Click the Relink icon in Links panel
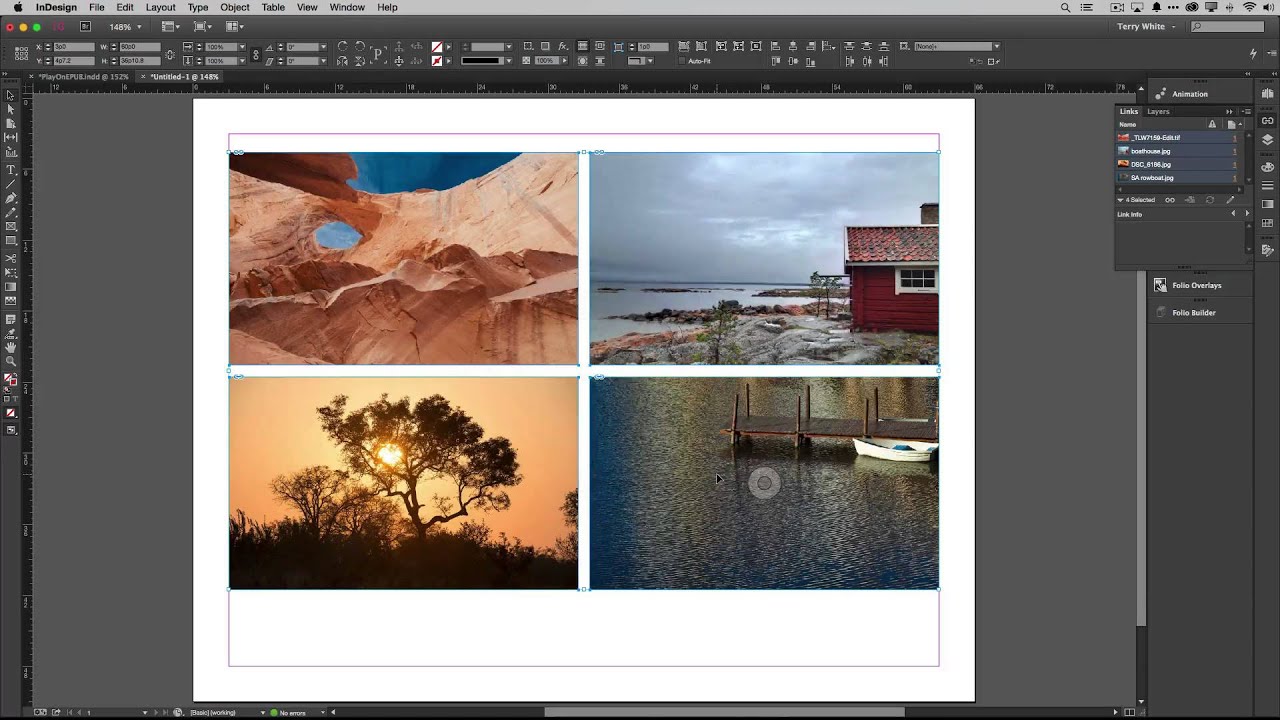This screenshot has width=1280, height=720. [x=1170, y=200]
